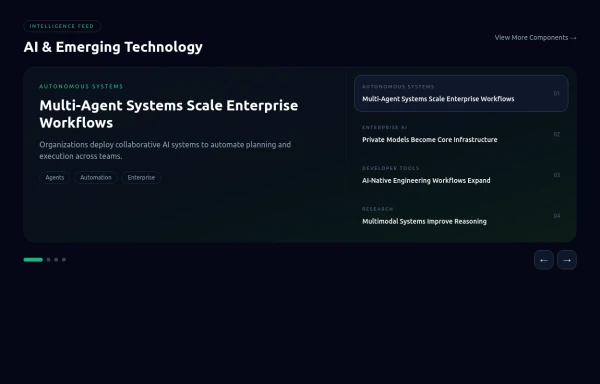Click the Enterprise tag chip
The image size is (600, 384).
tap(141, 177)
